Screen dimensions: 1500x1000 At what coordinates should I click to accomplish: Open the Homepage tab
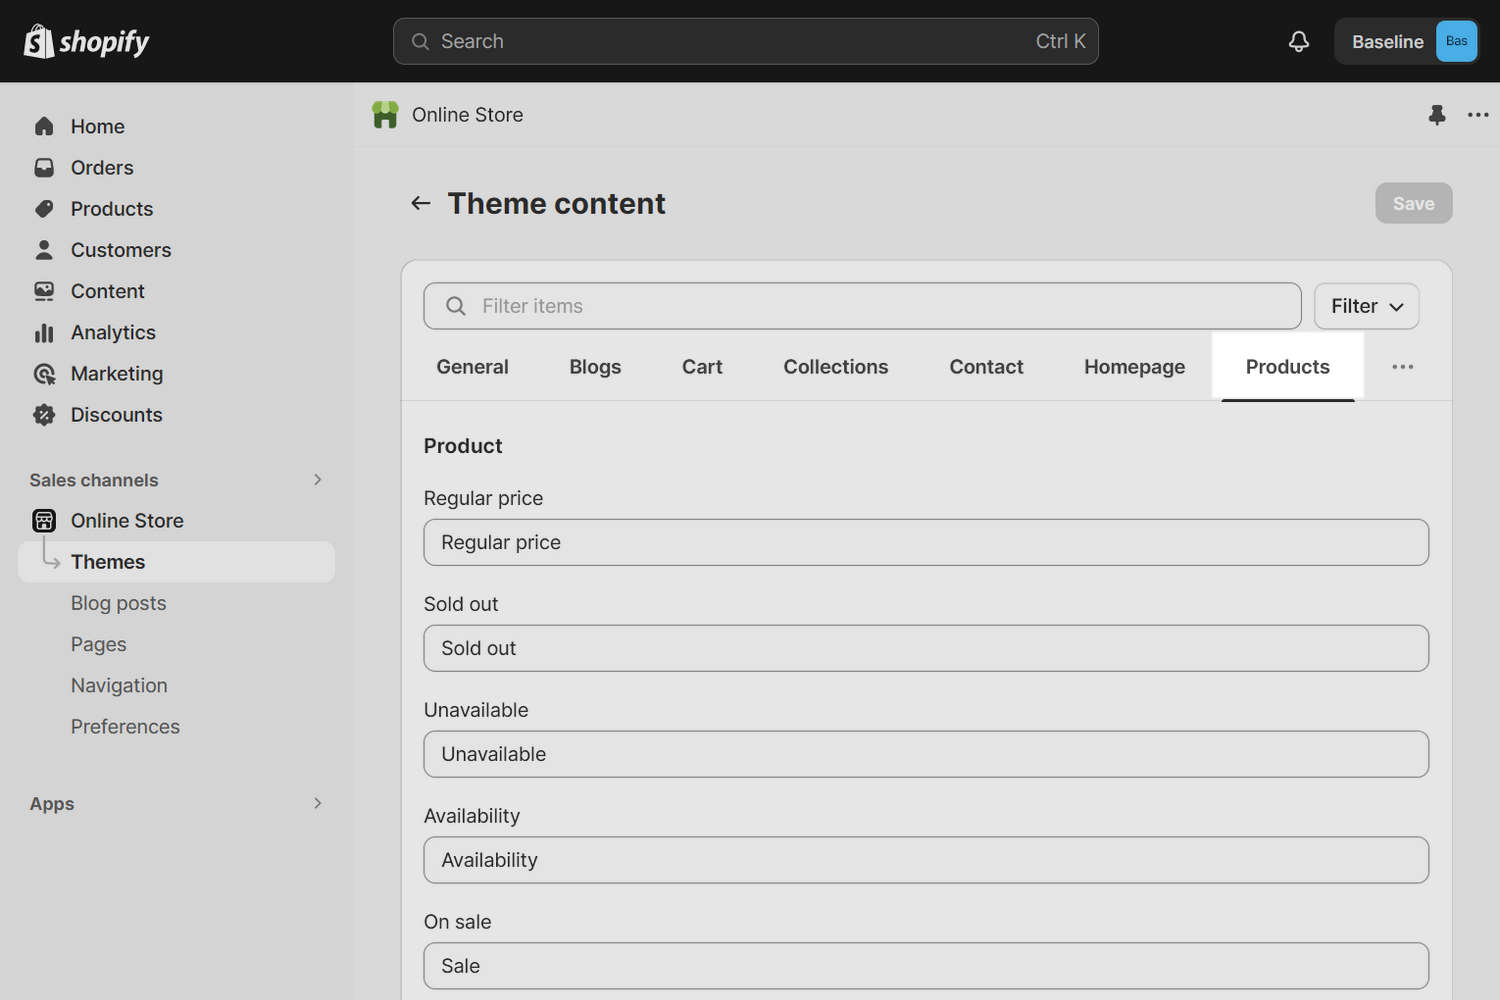1134,366
